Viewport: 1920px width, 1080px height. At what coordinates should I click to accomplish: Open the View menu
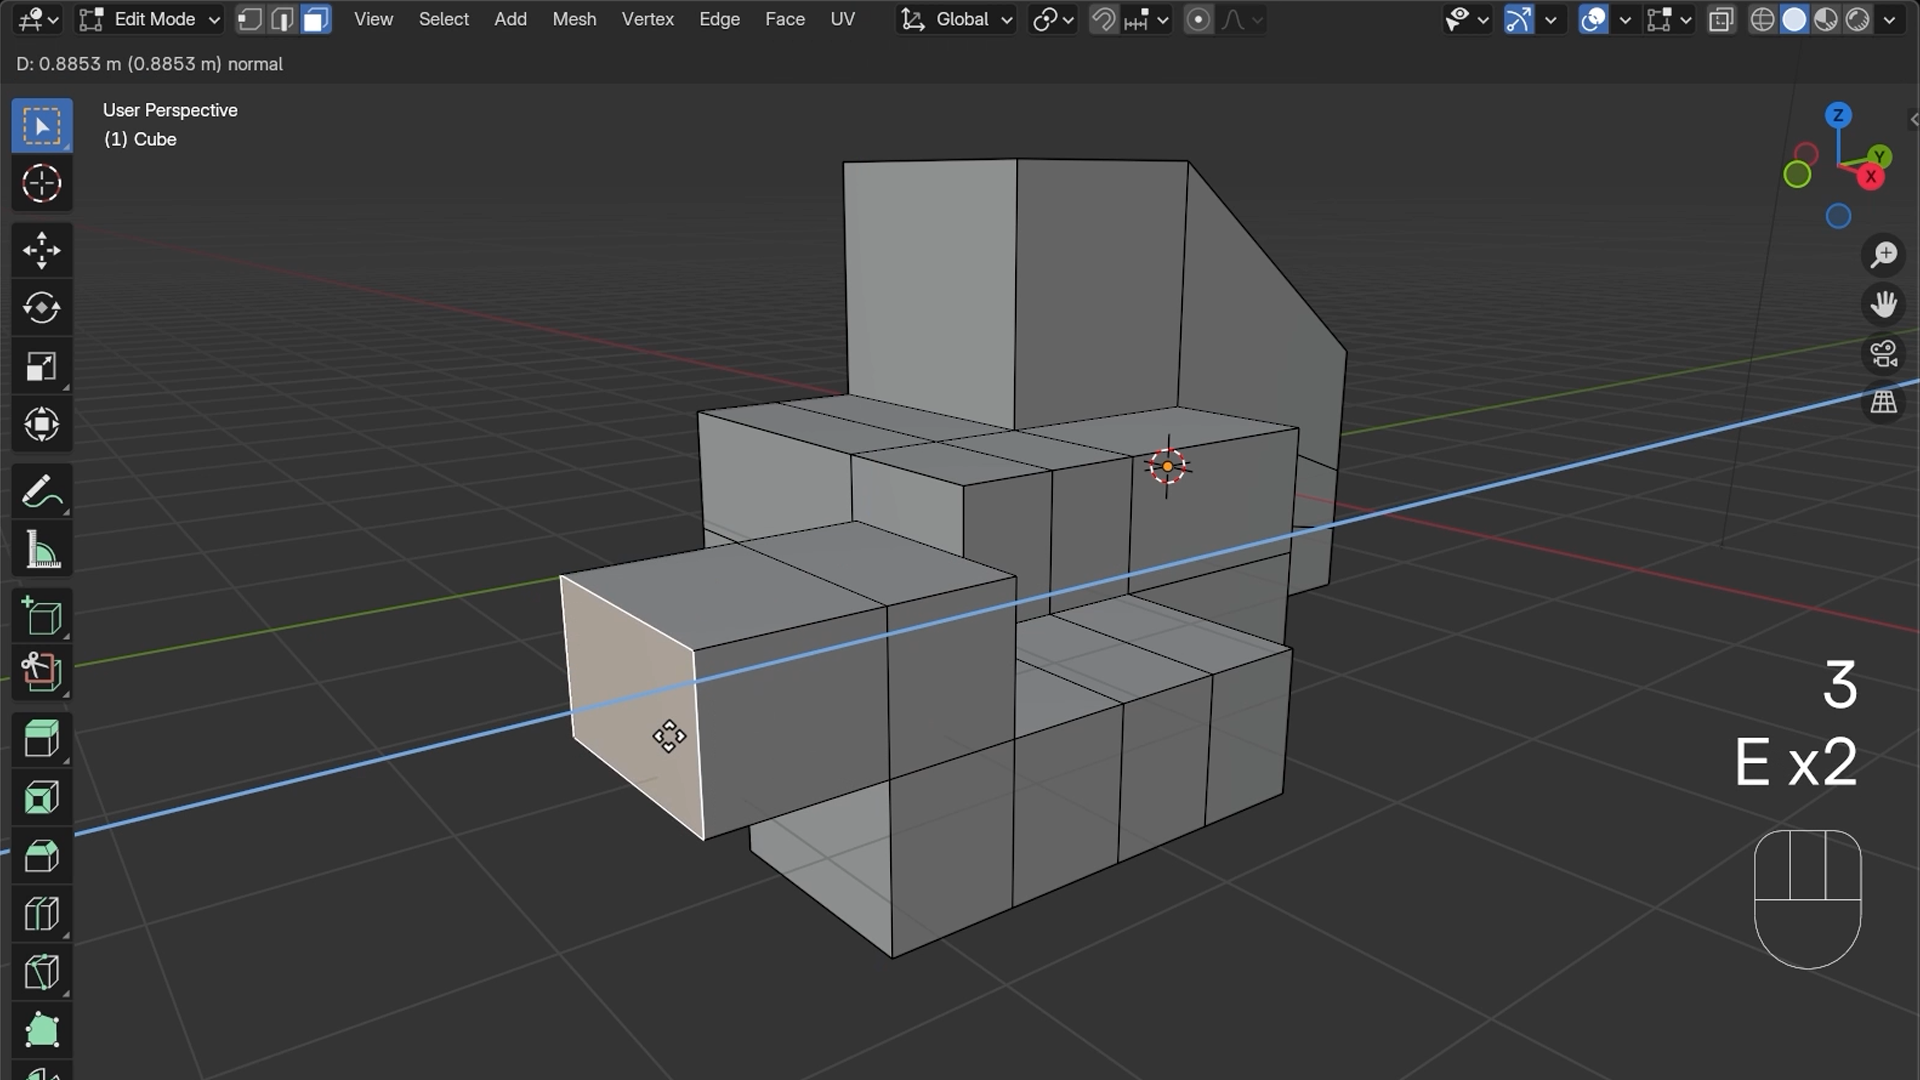[x=373, y=19]
